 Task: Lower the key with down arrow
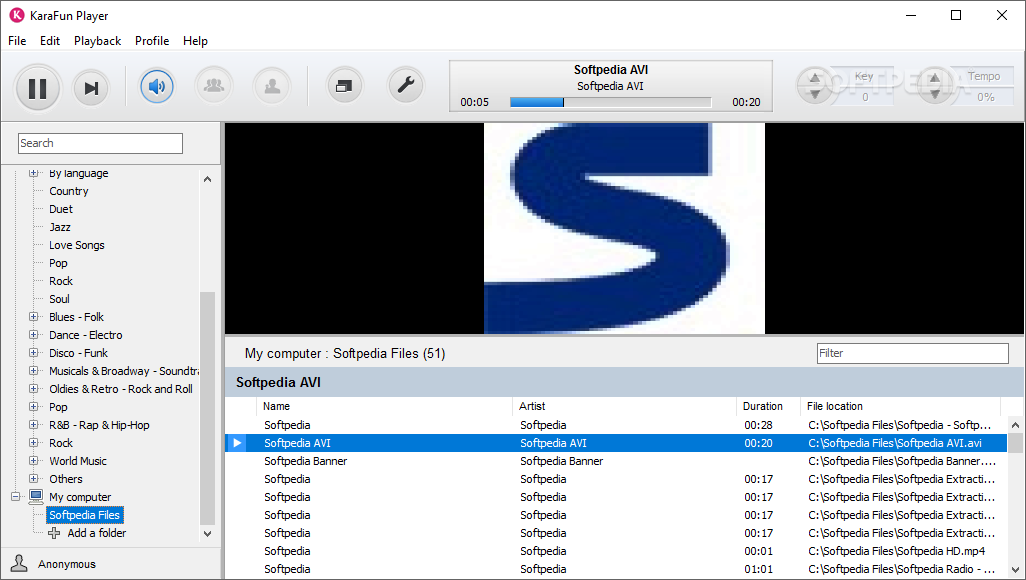[815, 94]
